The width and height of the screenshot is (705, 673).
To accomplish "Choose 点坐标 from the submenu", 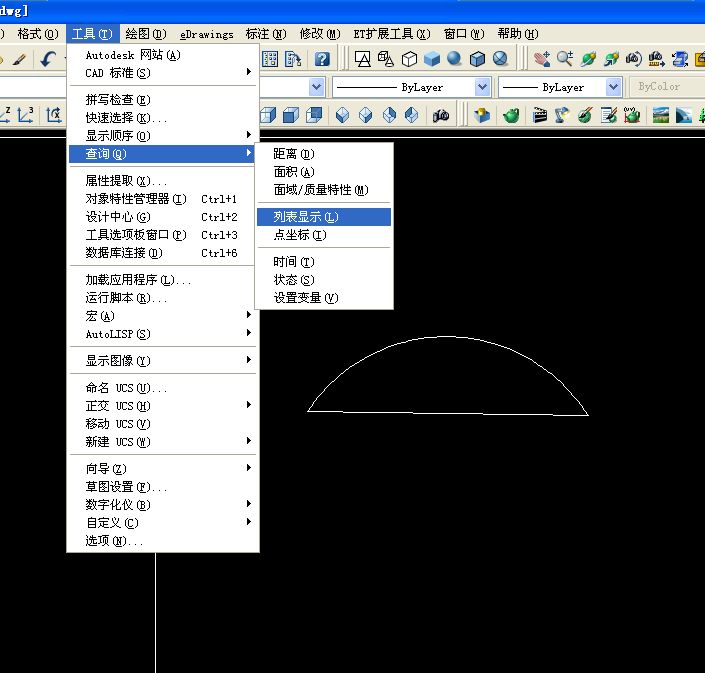I will tap(324, 235).
